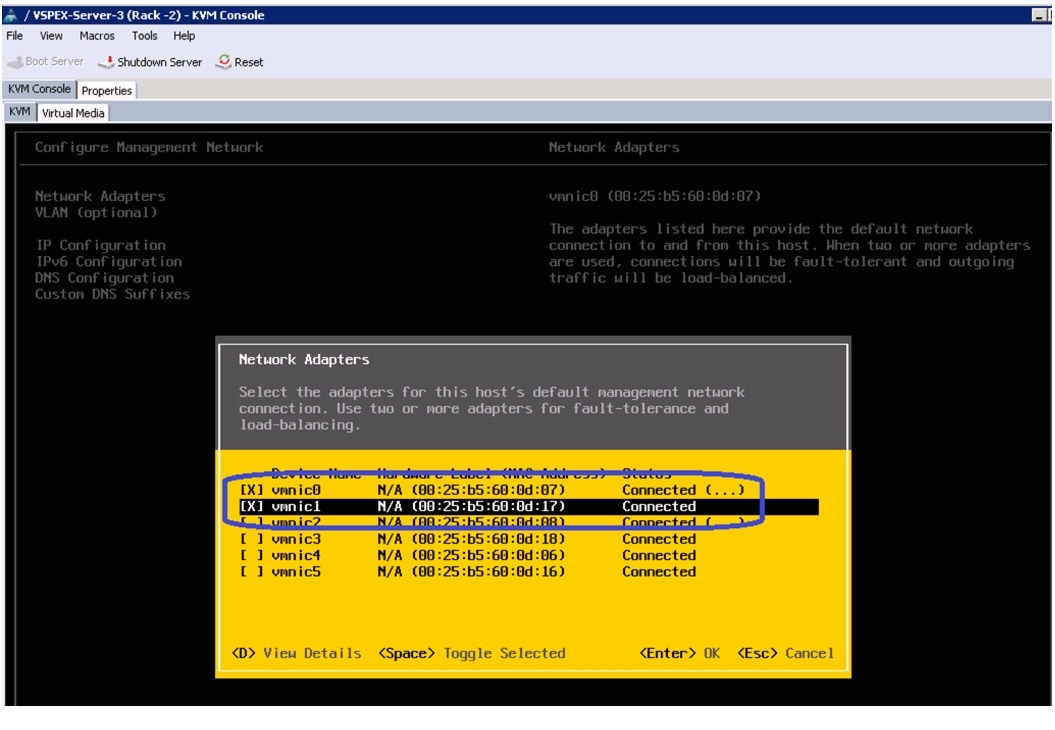The image size is (1055, 730).
Task: Select the Virtual Media sub-tab
Action: [x=73, y=113]
